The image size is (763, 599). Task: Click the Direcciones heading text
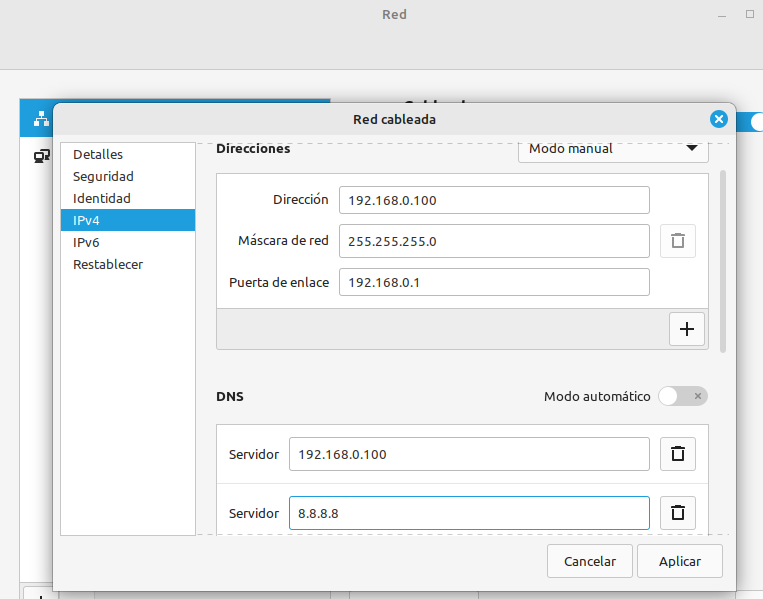tap(253, 148)
